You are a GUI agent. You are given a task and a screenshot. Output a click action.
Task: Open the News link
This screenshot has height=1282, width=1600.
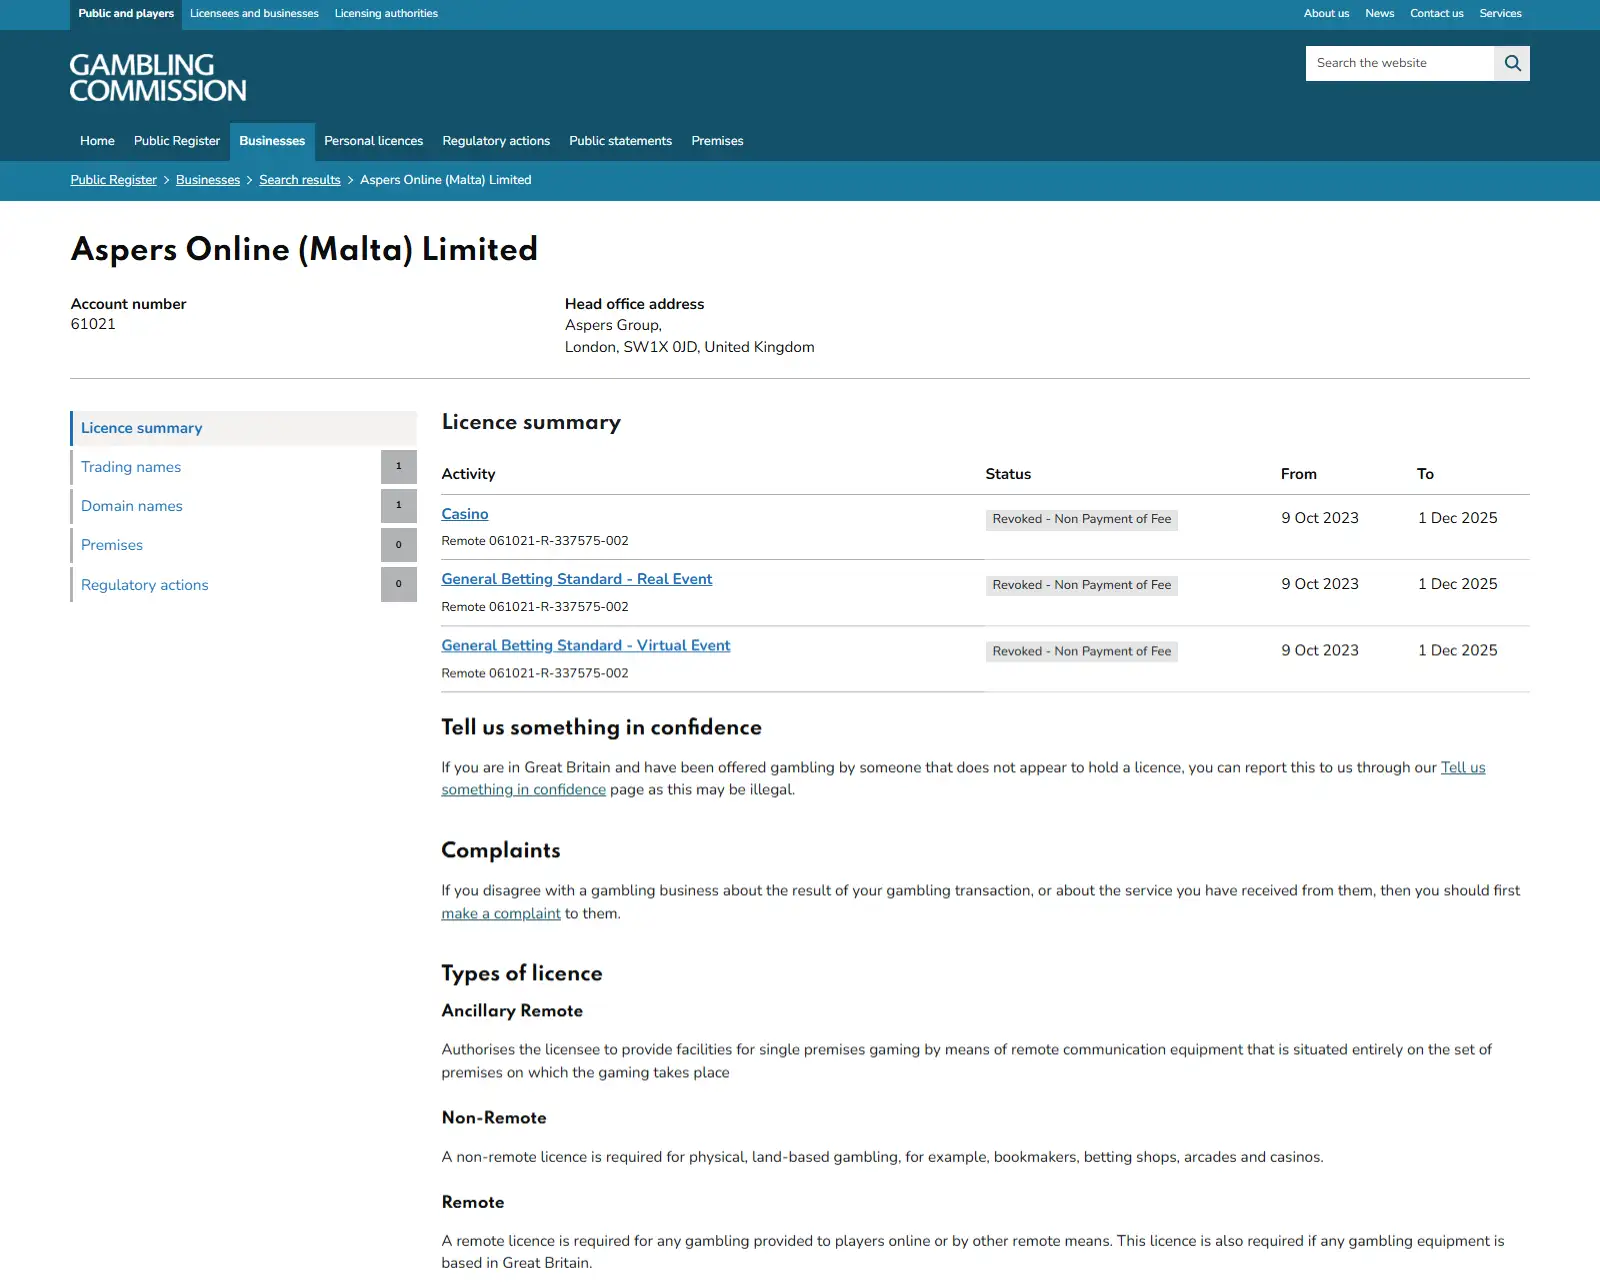1379,14
